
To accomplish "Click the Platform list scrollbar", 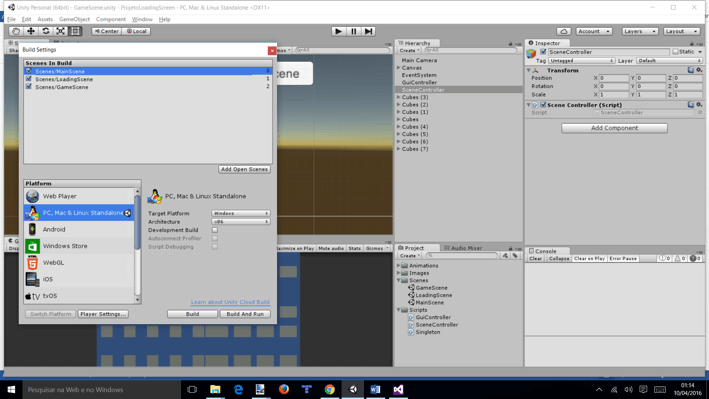I will point(137,222).
